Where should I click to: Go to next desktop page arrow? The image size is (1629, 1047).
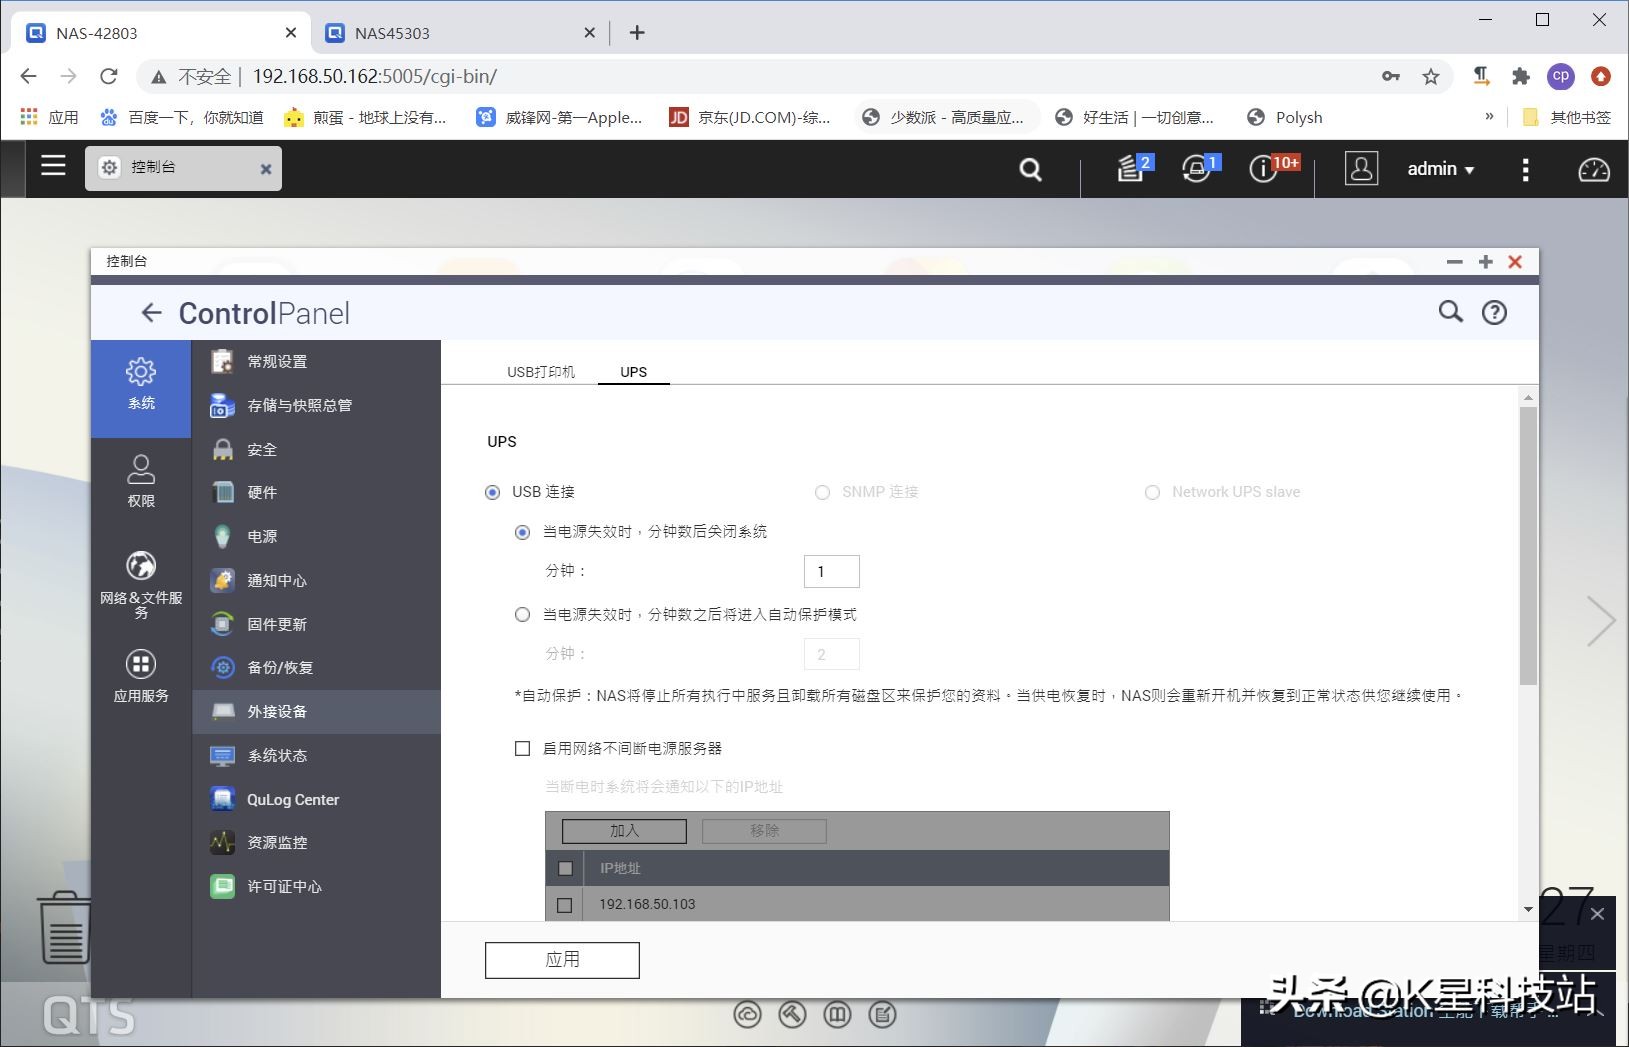coord(1601,621)
